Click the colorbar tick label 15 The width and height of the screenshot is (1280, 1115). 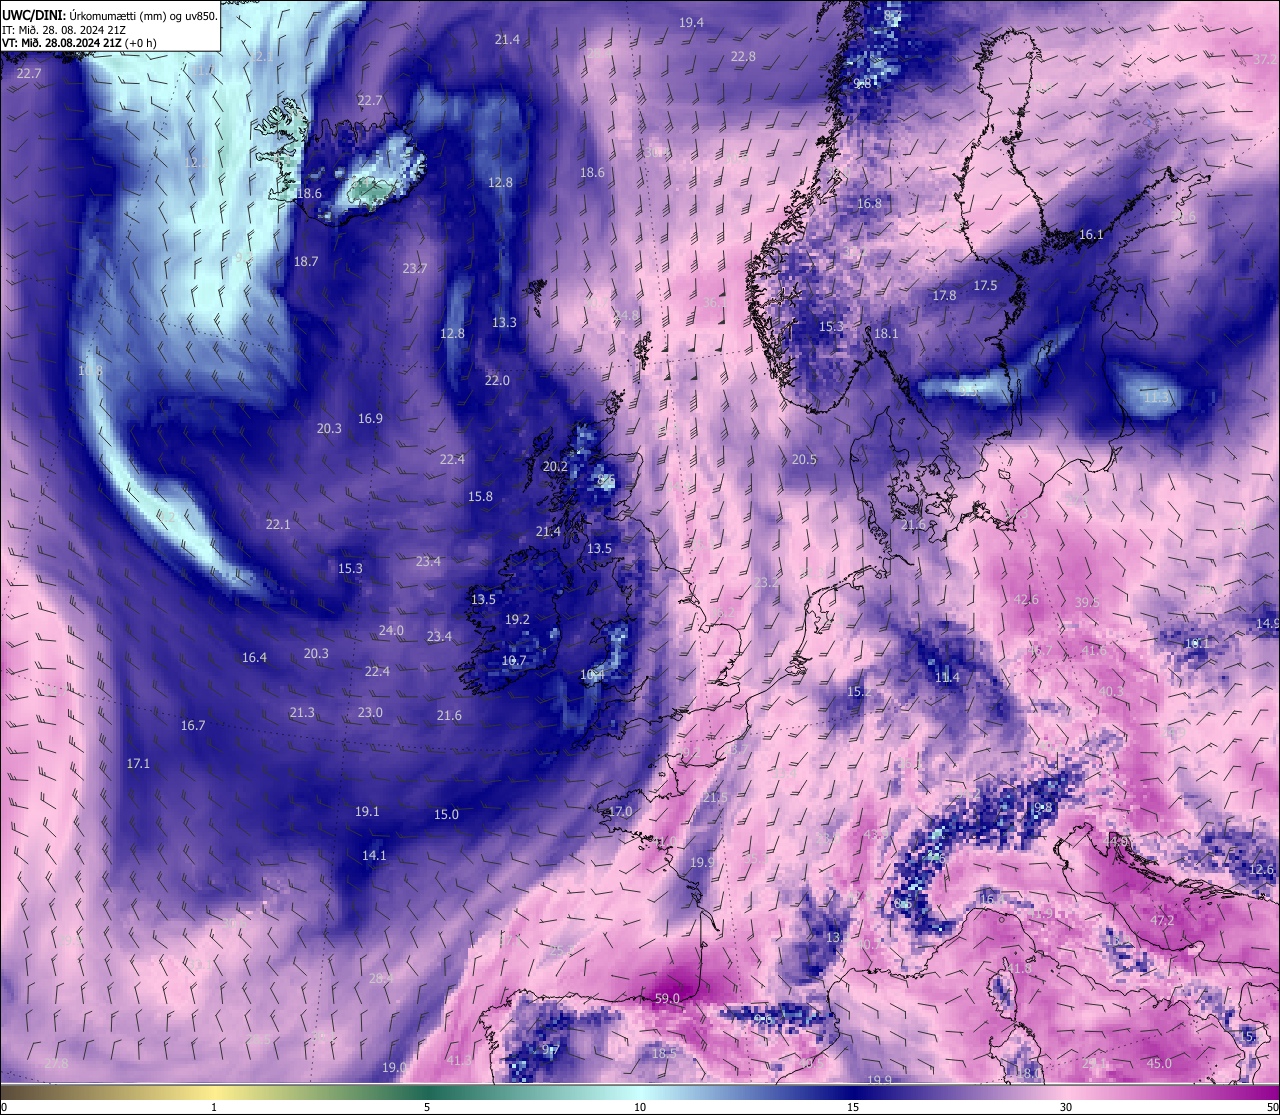[853, 1107]
